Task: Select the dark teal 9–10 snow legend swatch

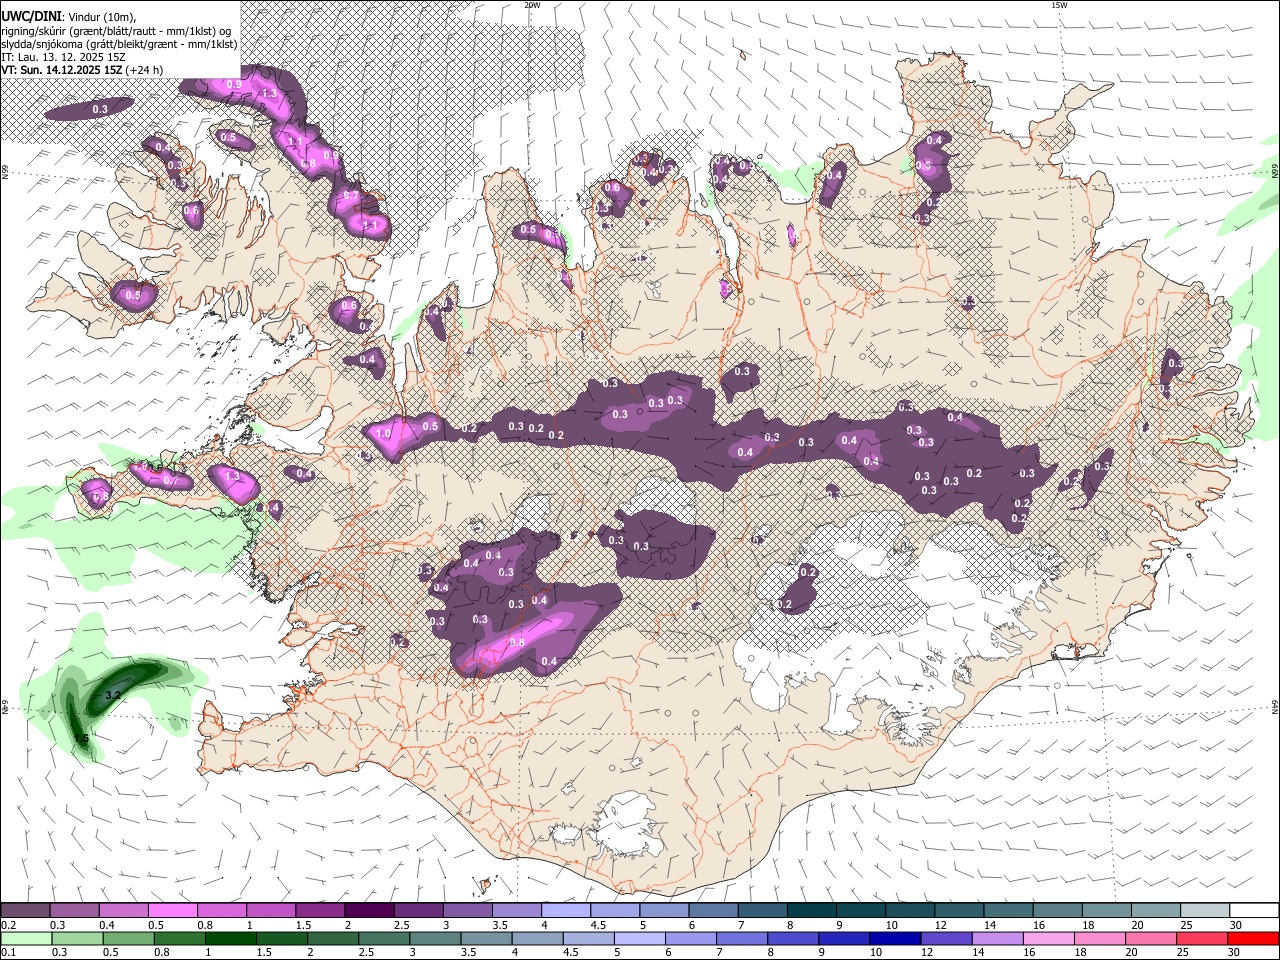Action: click(860, 911)
